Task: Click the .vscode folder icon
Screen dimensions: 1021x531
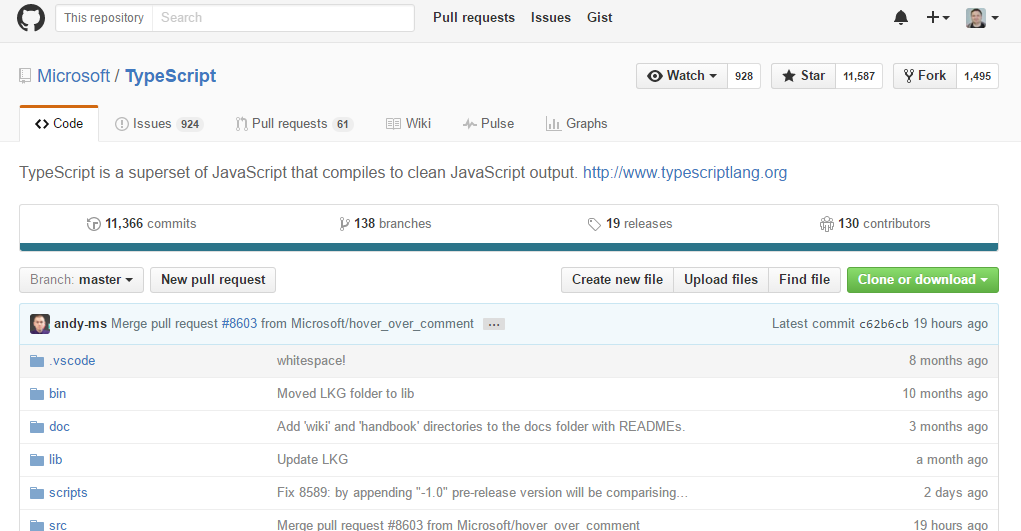Action: coord(37,361)
